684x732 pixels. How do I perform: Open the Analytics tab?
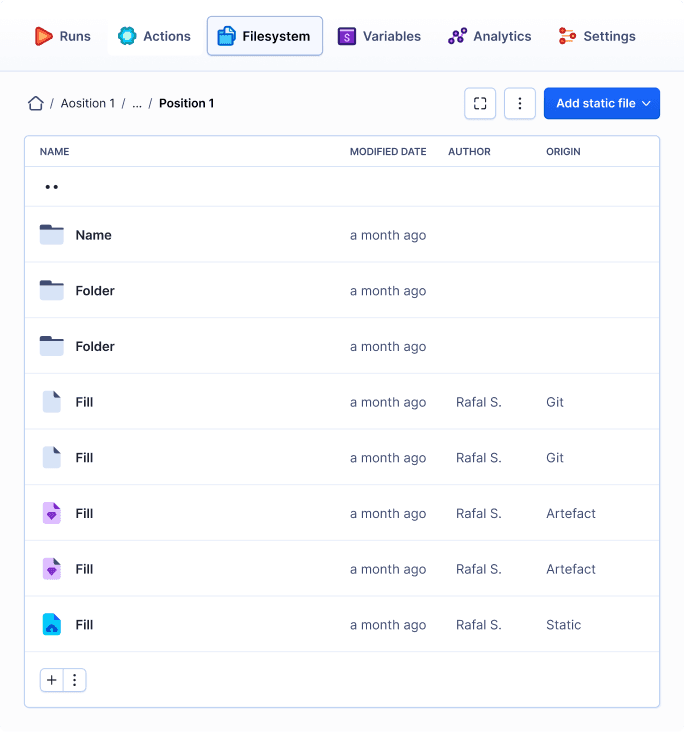click(x=490, y=36)
